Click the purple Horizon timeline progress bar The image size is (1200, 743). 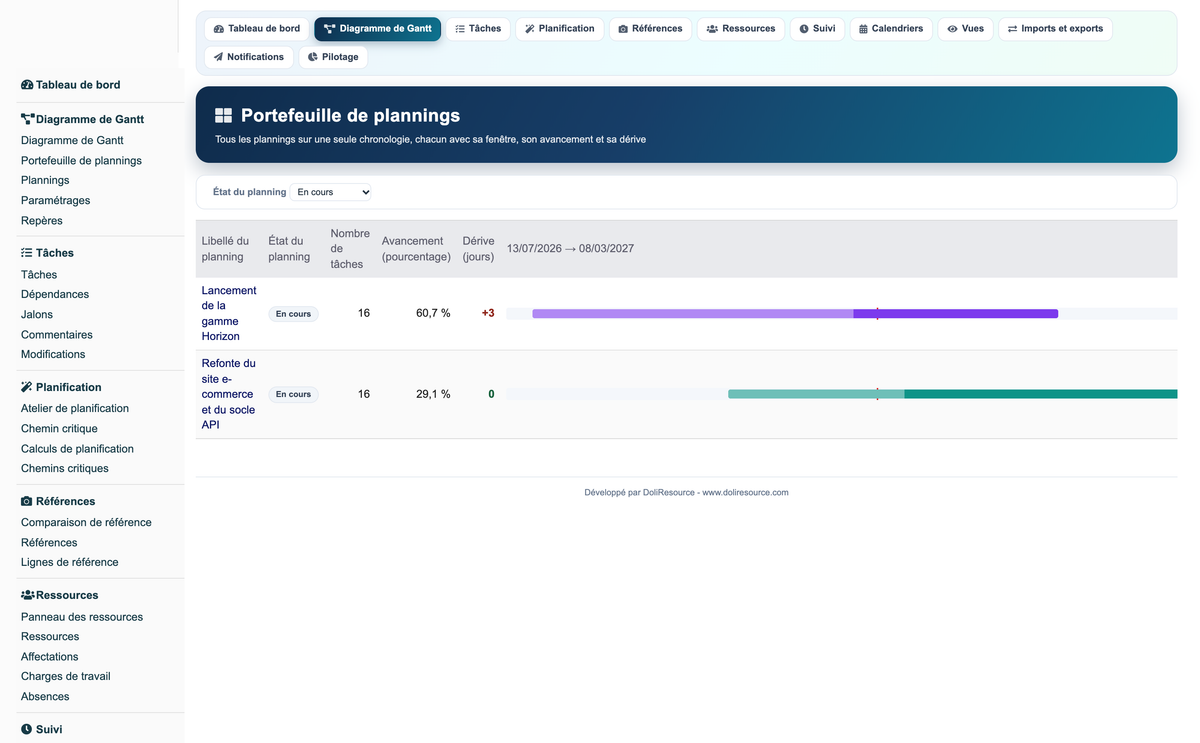point(795,314)
